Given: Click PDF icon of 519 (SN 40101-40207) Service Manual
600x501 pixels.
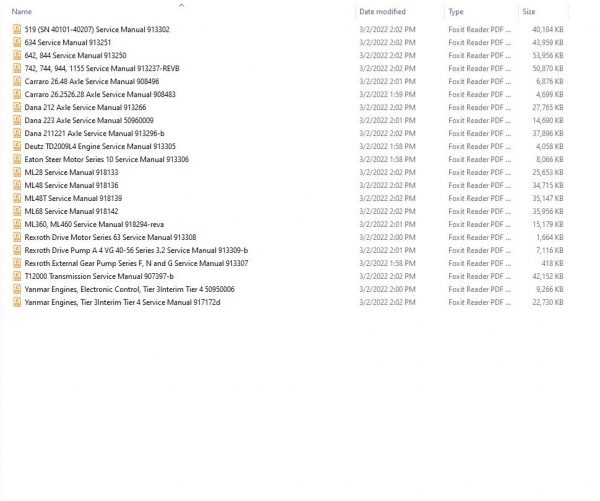Looking at the screenshot, I should coord(17,29).
